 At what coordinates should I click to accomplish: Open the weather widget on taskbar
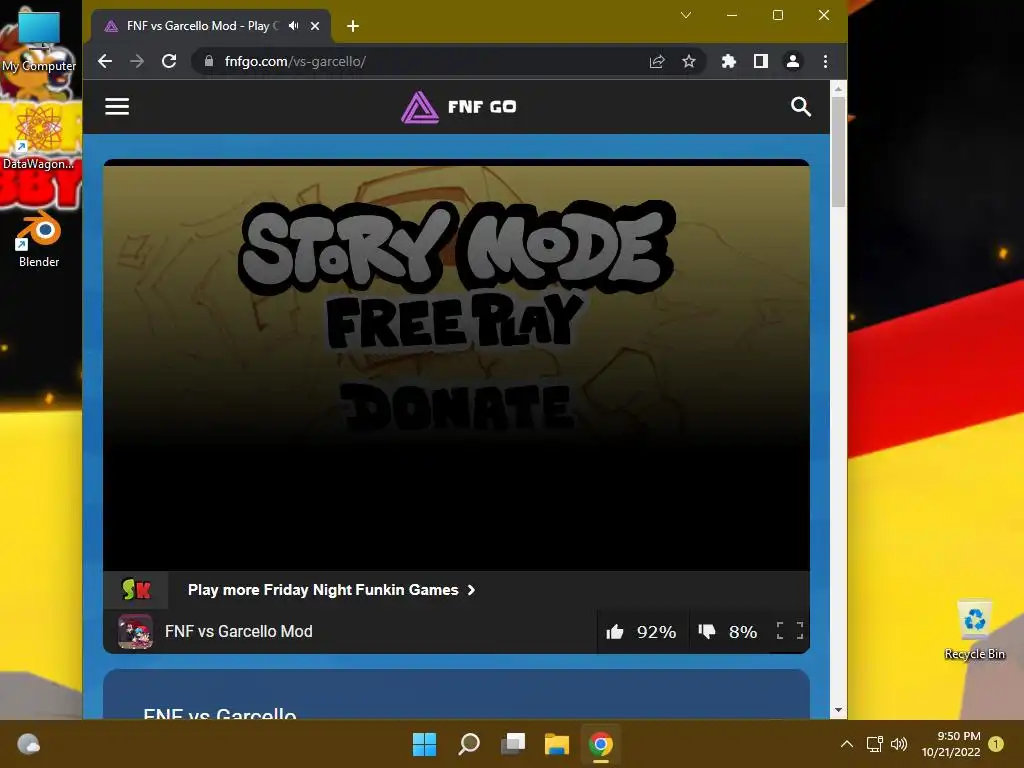(28, 744)
